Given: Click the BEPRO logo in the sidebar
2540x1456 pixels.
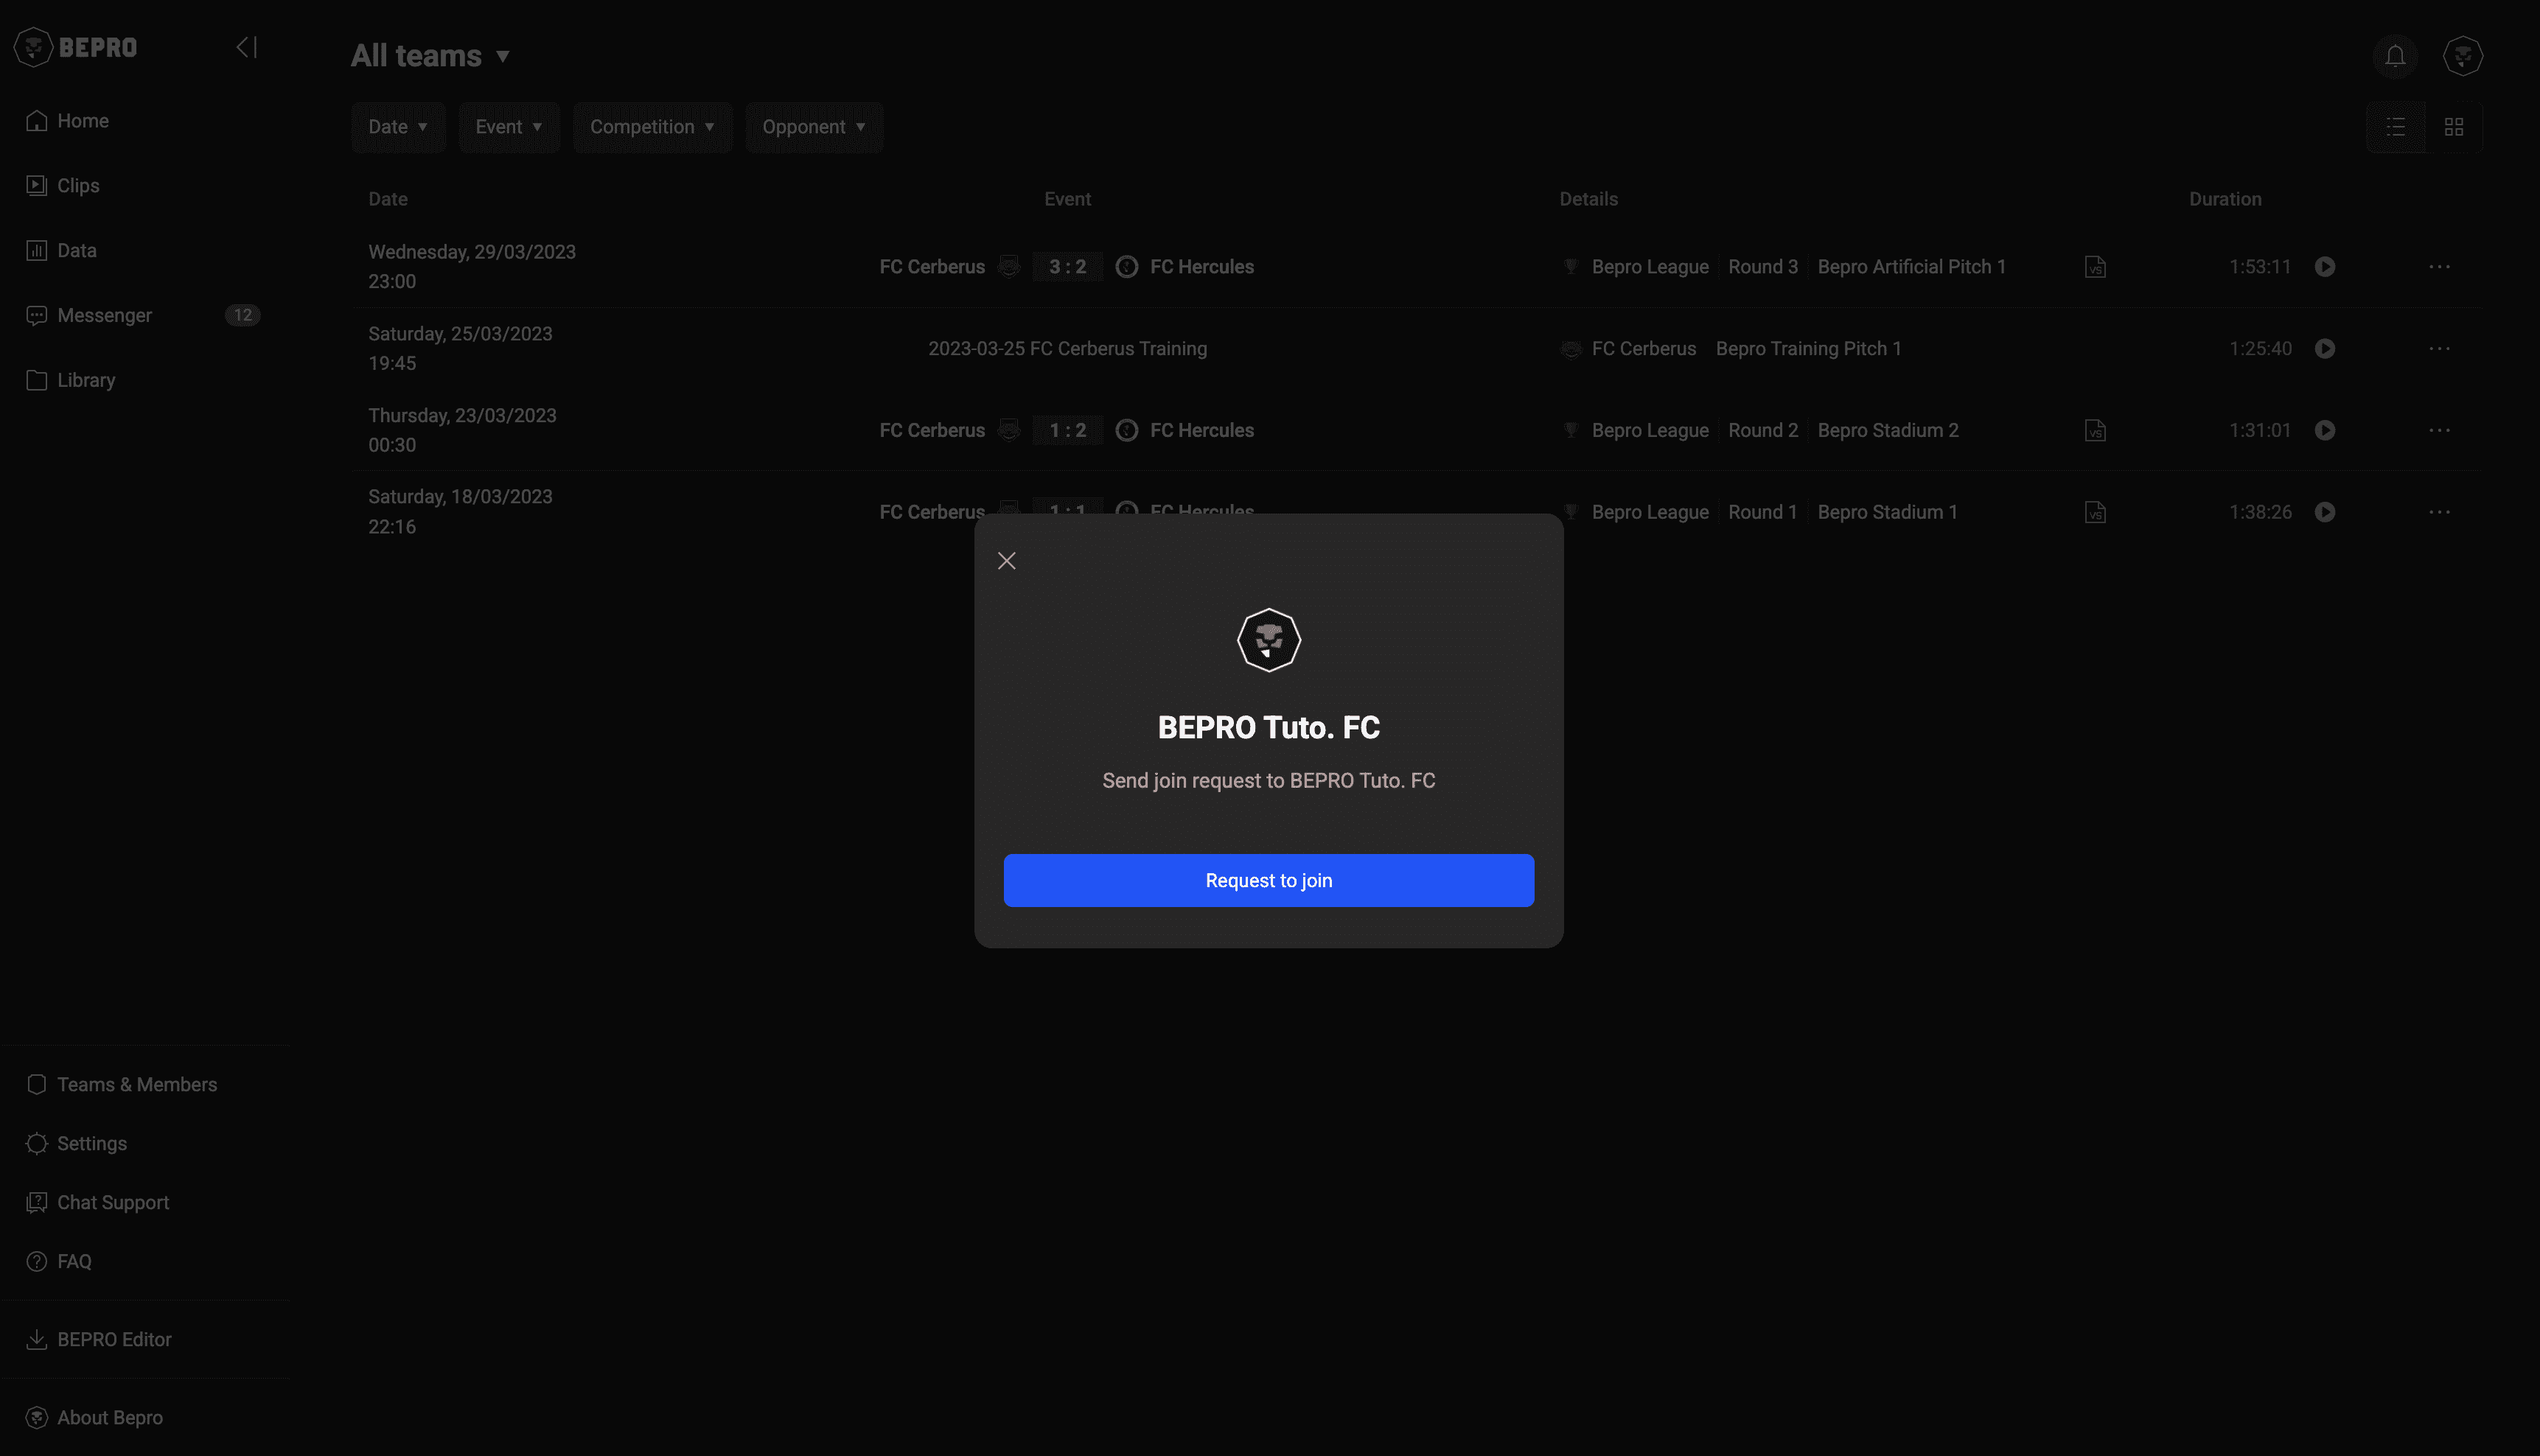Looking at the screenshot, I should [x=76, y=47].
